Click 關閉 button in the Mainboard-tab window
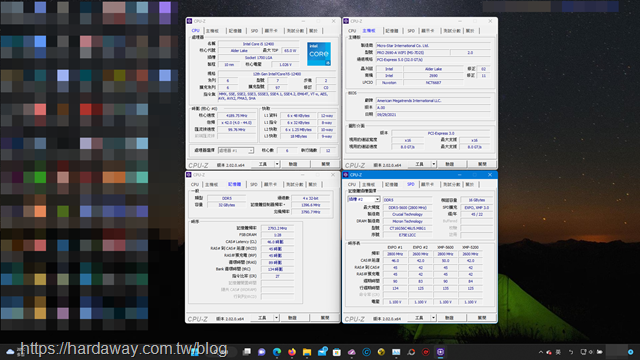This screenshot has width=640, height=360. (x=482, y=164)
